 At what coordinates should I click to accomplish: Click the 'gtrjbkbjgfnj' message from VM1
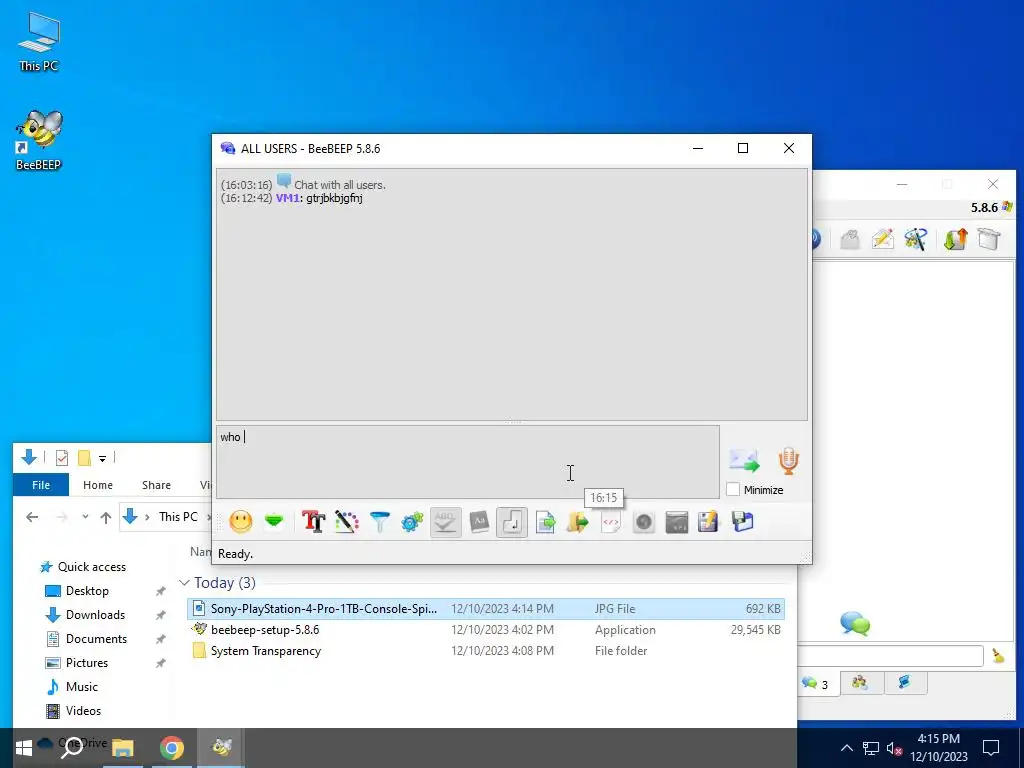coord(334,197)
